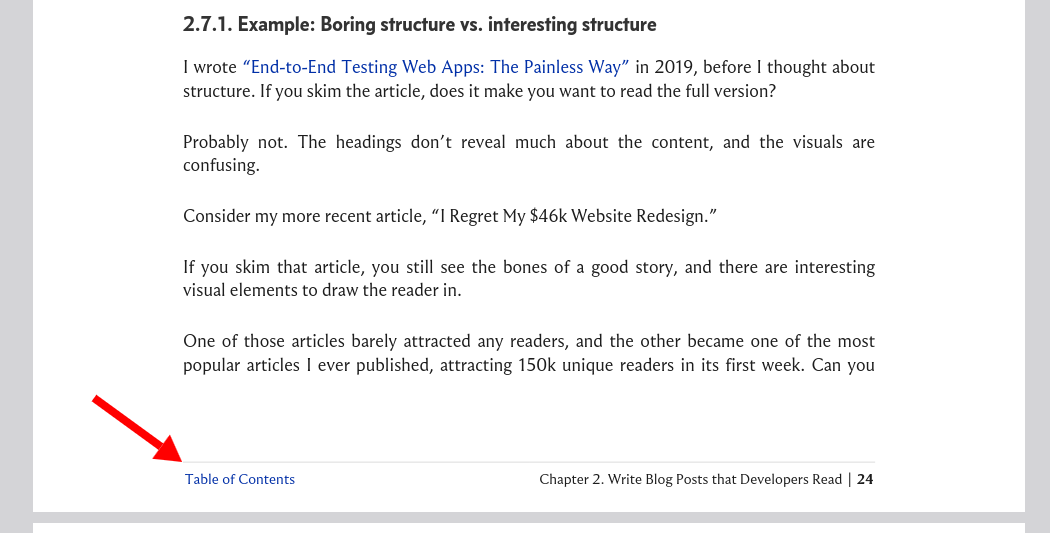Click the "2.7.1." section number

click(x=208, y=25)
